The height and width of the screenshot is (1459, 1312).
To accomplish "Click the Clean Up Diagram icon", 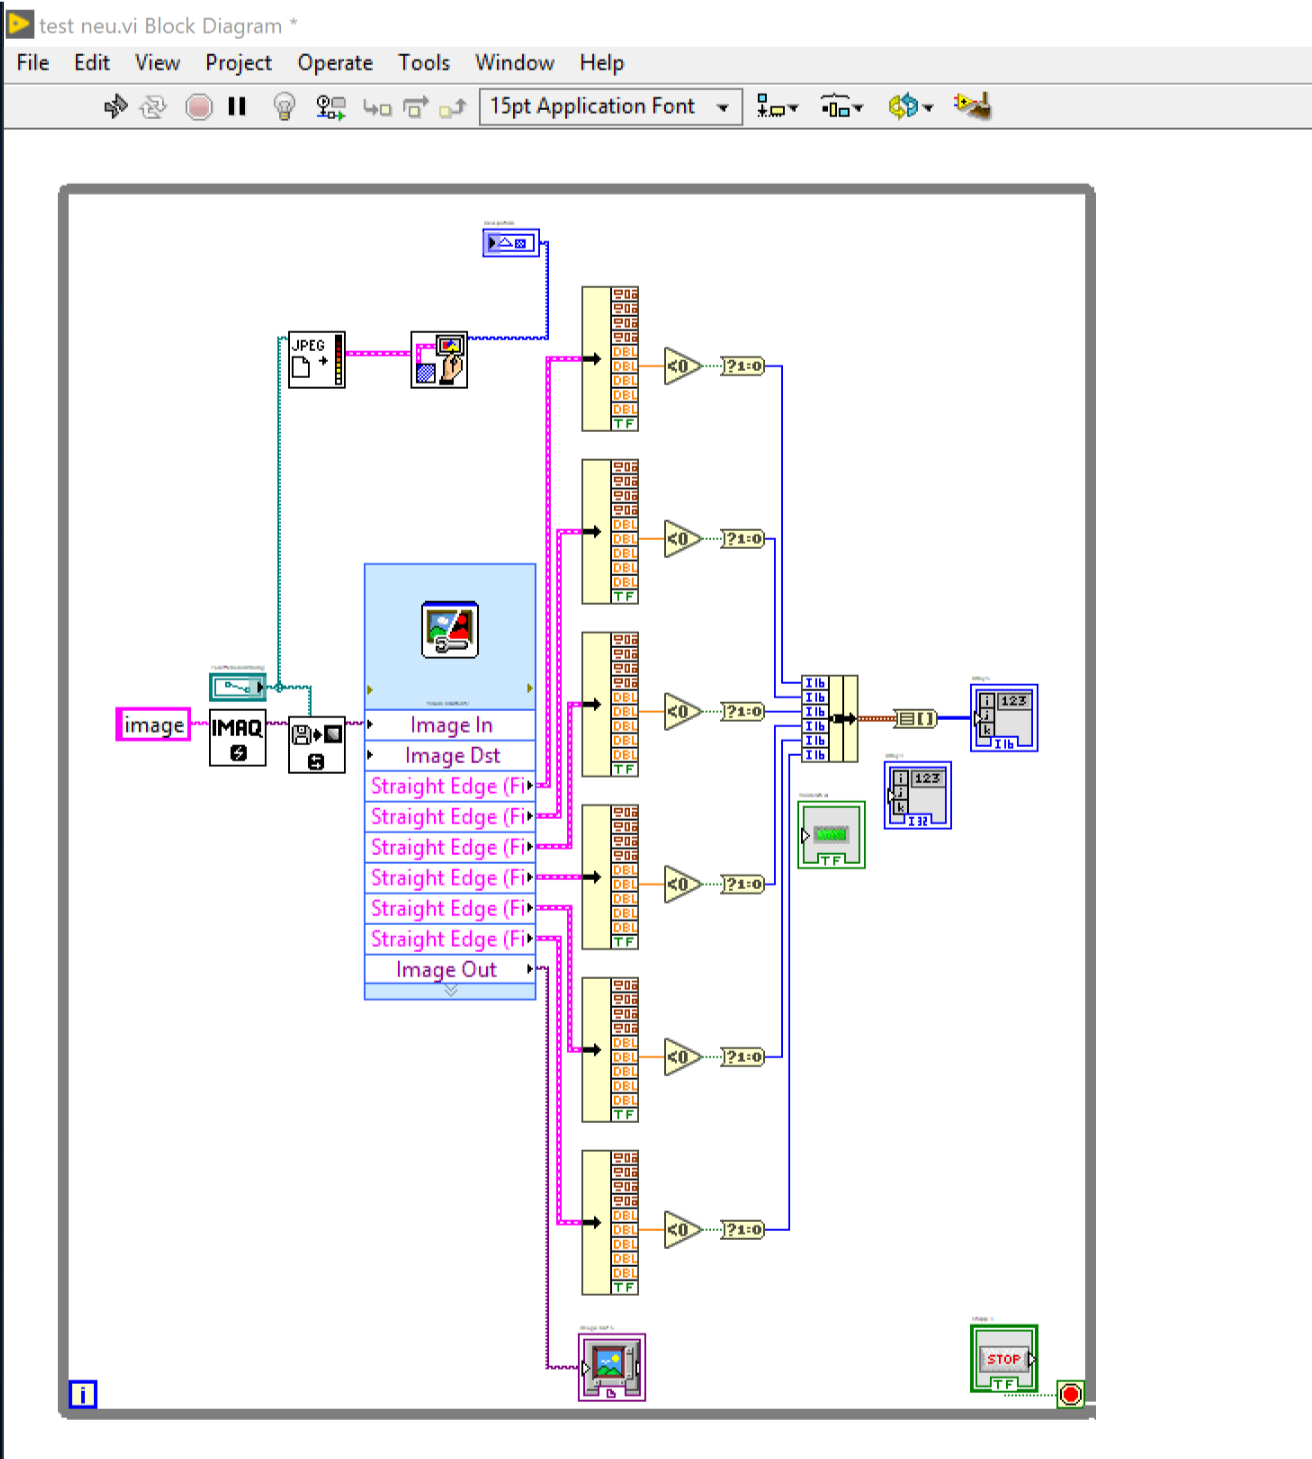I will 972,106.
